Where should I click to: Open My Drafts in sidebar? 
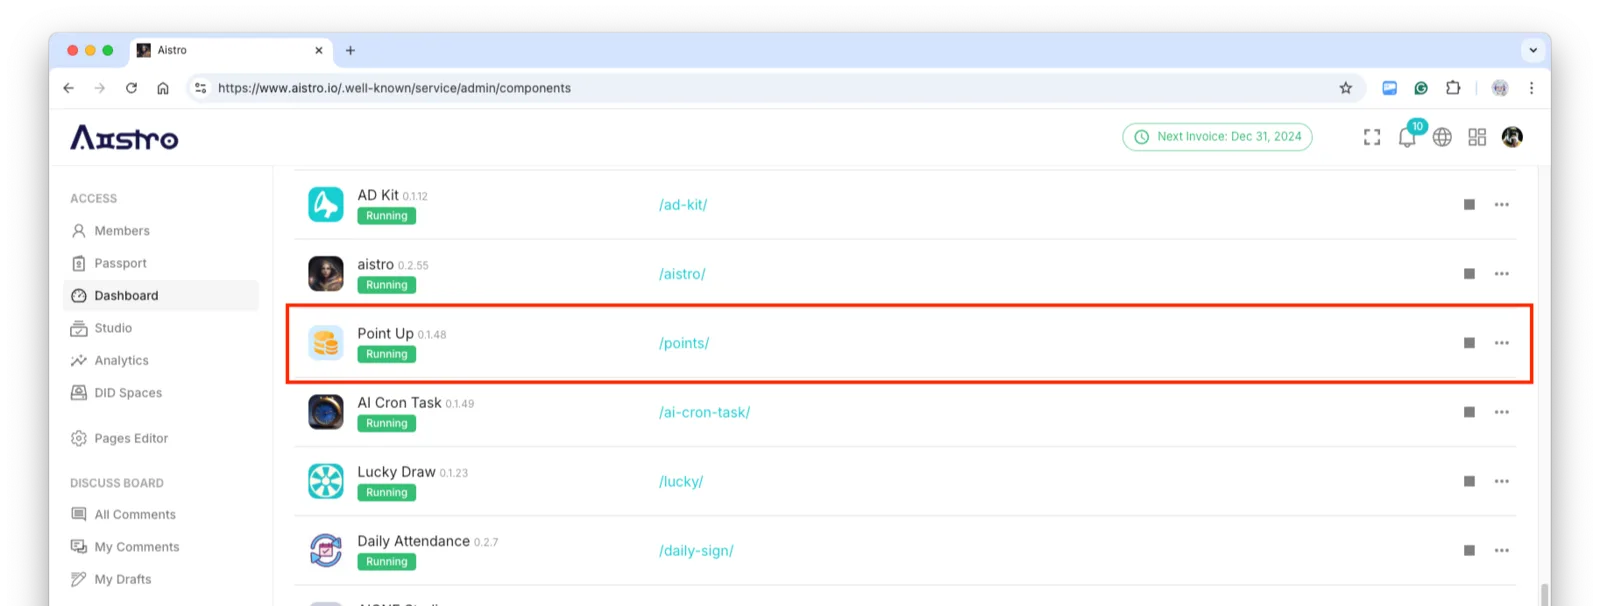(160, 579)
